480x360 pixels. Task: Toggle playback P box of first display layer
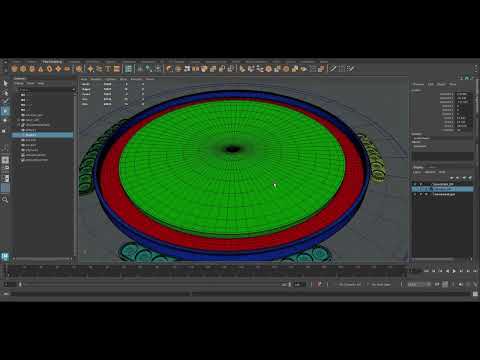pyautogui.click(x=421, y=184)
